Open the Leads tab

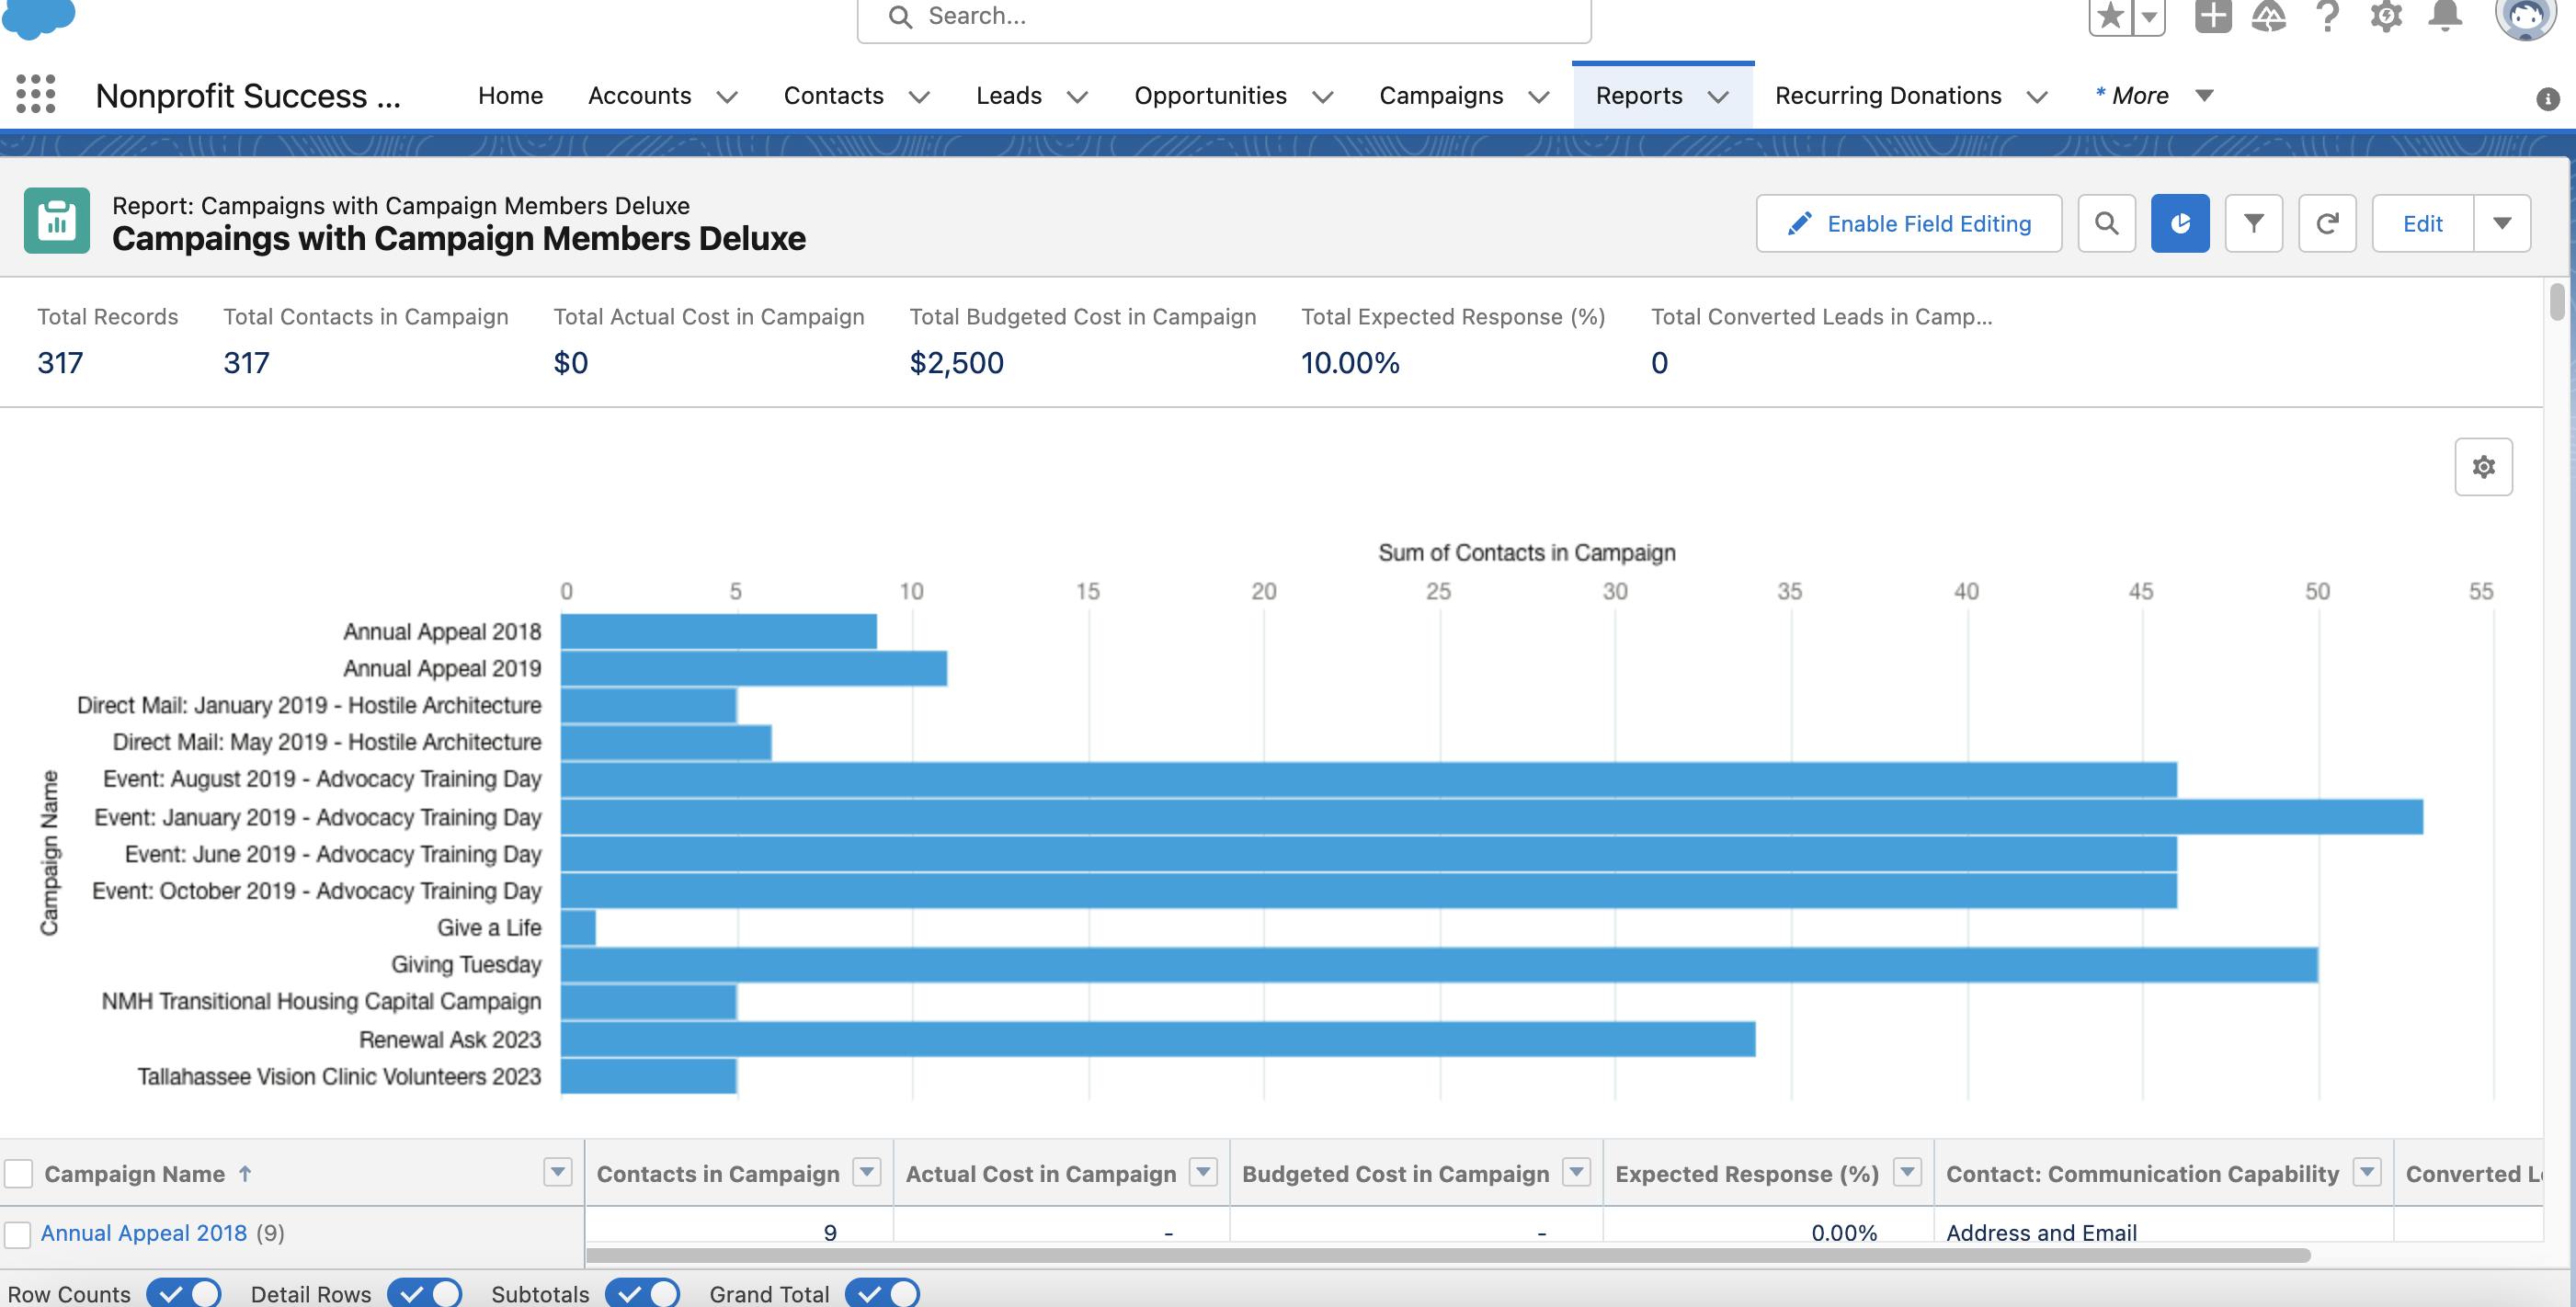[x=1008, y=95]
